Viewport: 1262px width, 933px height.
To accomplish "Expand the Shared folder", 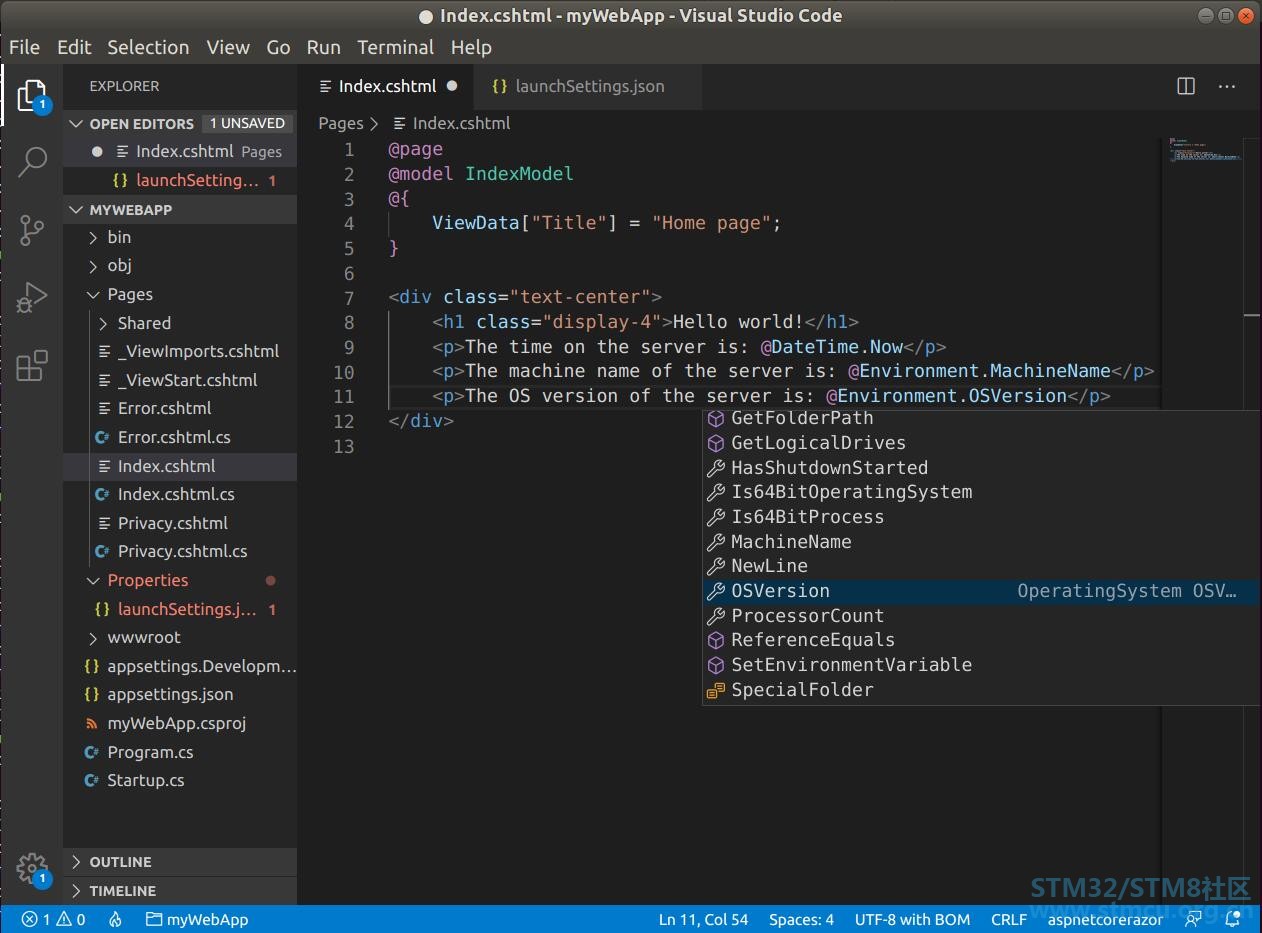I will pos(180,323).
